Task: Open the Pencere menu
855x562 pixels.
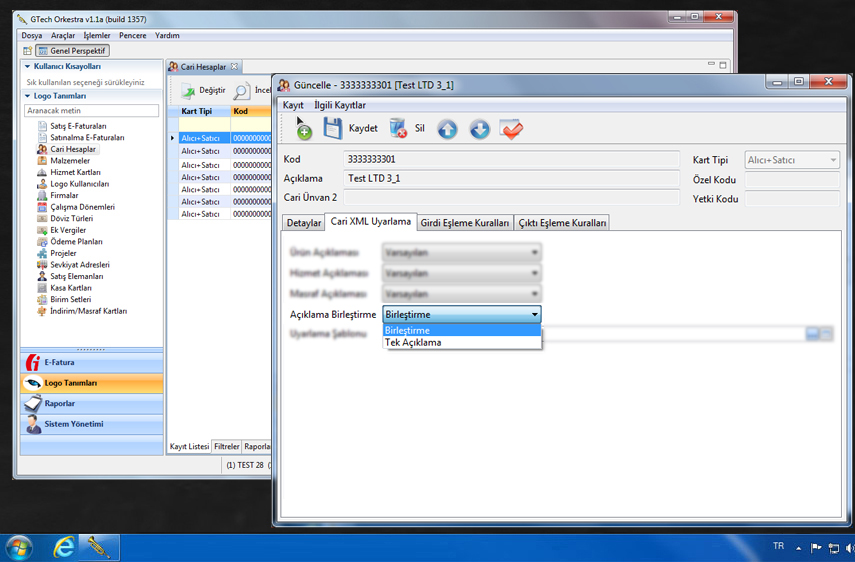Action: tap(133, 35)
